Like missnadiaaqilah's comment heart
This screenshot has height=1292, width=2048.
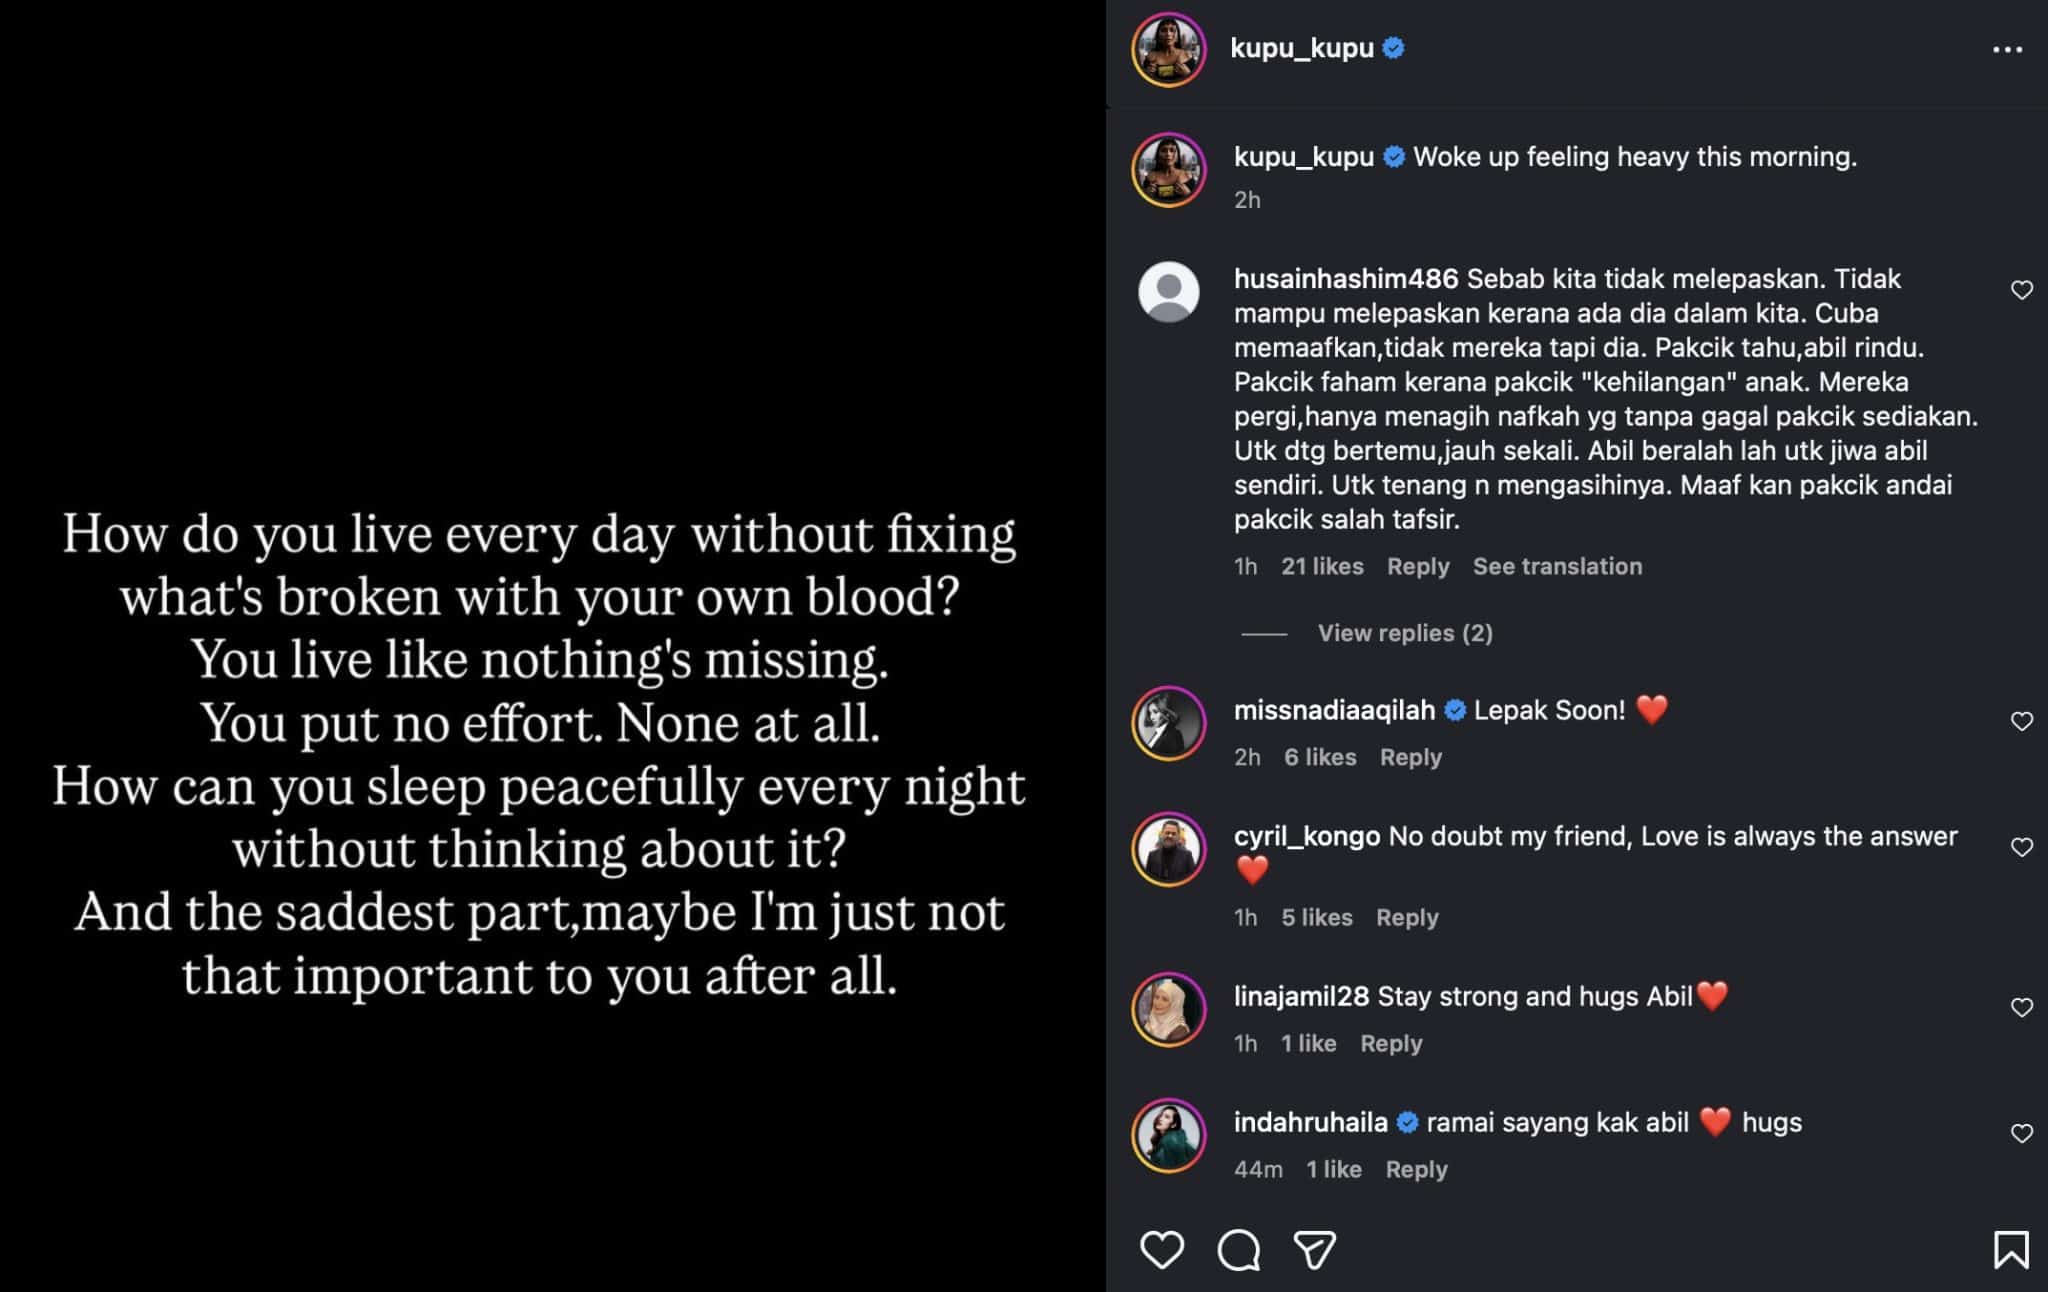pos(2021,721)
